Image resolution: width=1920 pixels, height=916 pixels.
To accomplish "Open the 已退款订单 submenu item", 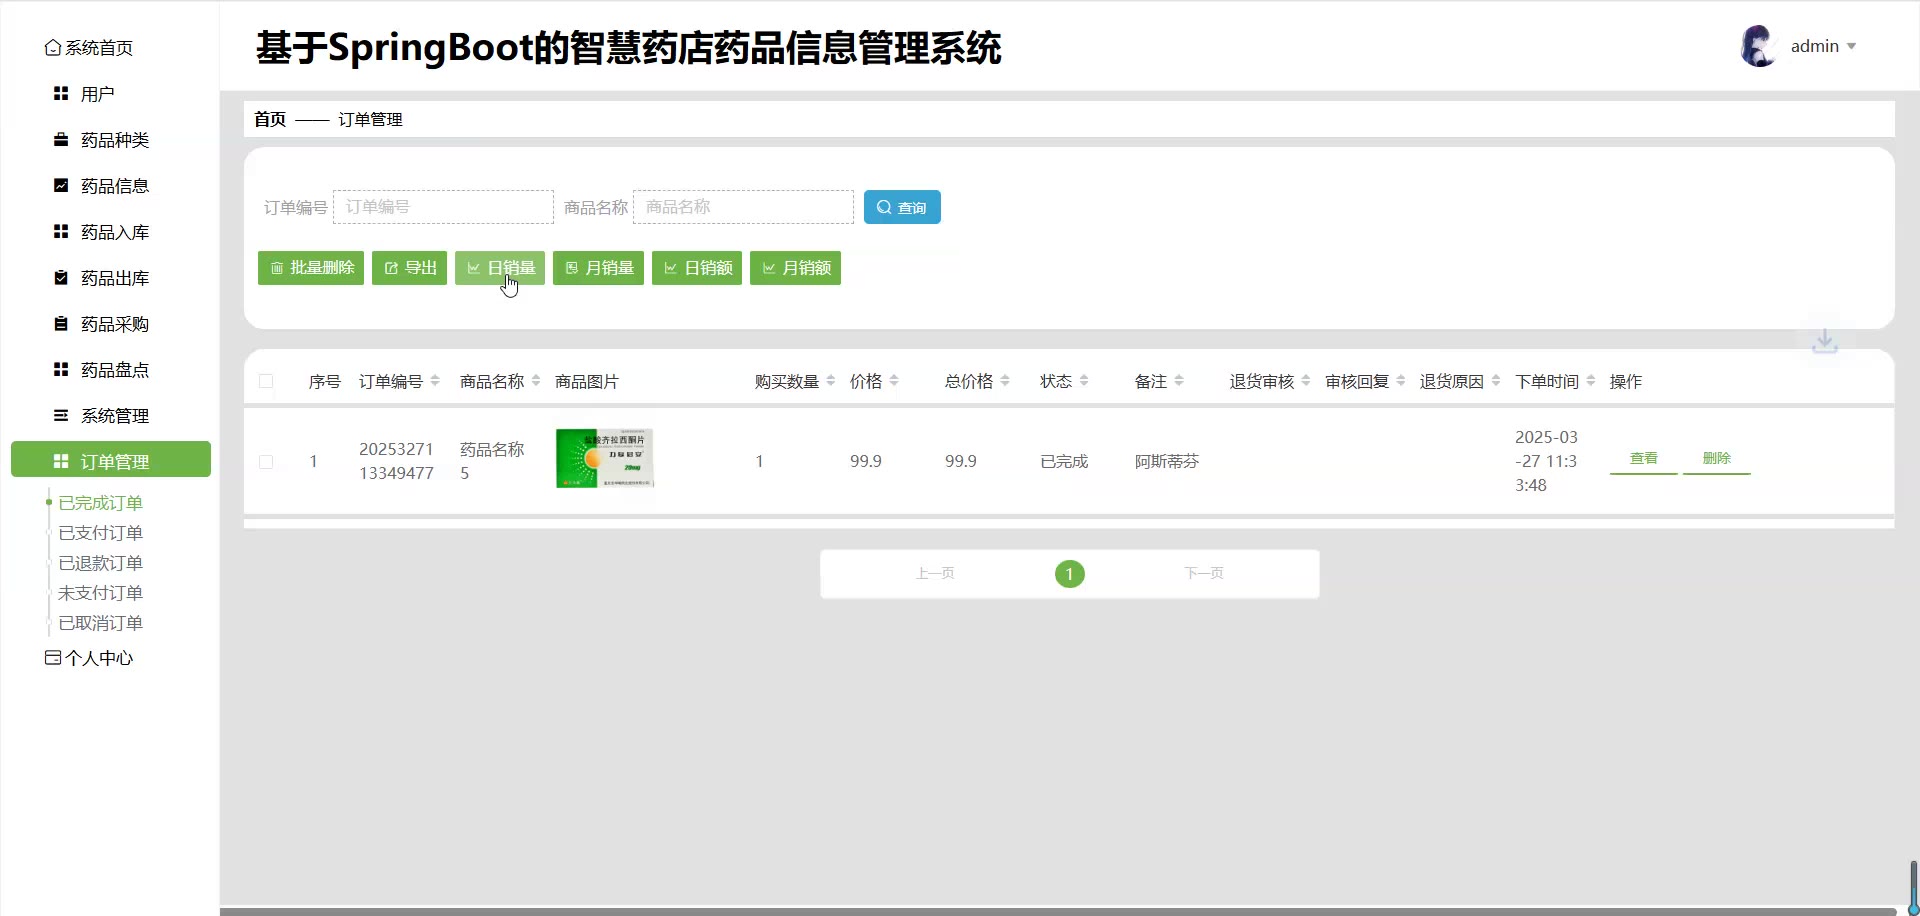I will tap(100, 563).
